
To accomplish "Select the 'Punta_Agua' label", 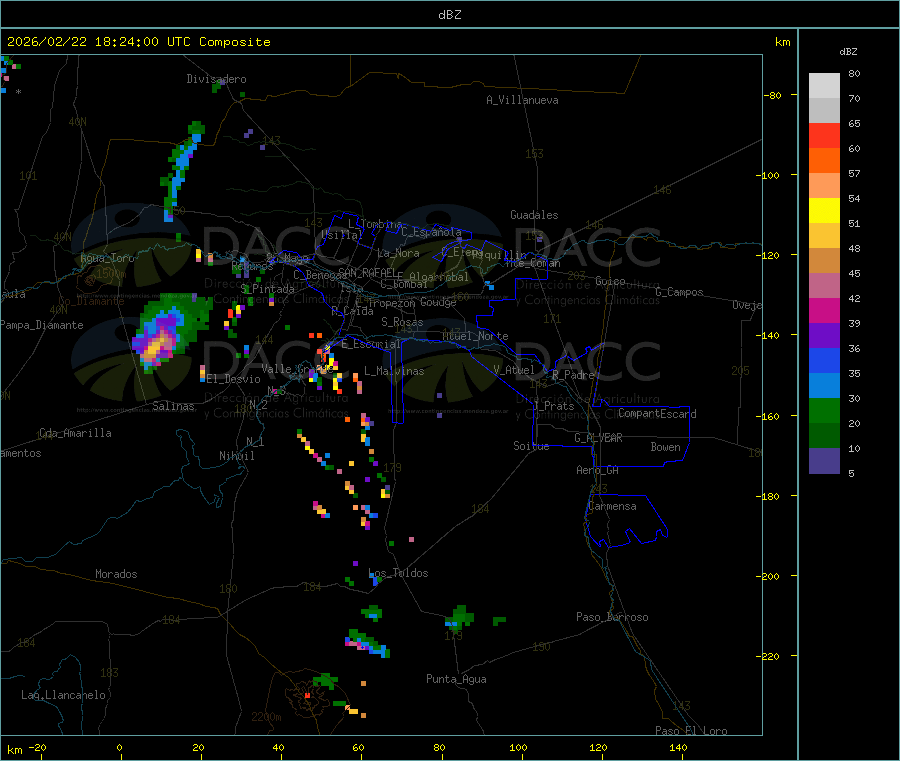I will pos(456,679).
